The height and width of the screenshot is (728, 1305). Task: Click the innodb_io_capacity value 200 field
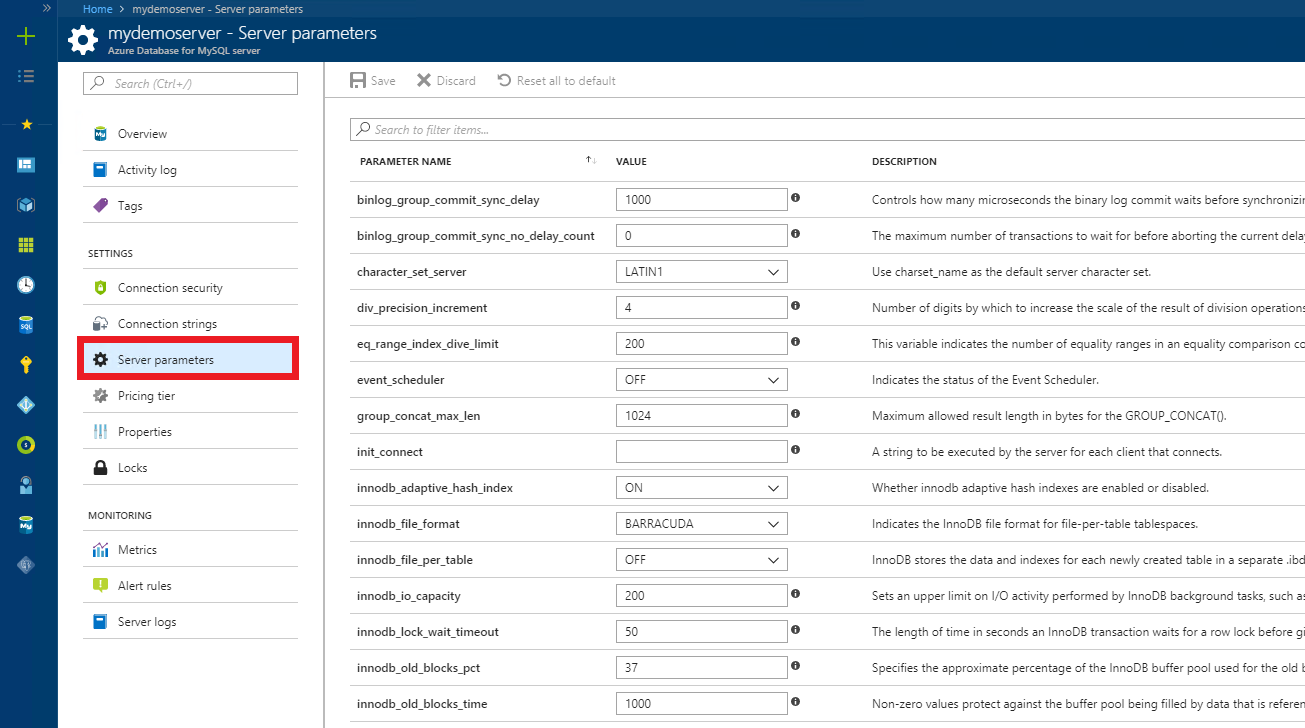(x=701, y=596)
